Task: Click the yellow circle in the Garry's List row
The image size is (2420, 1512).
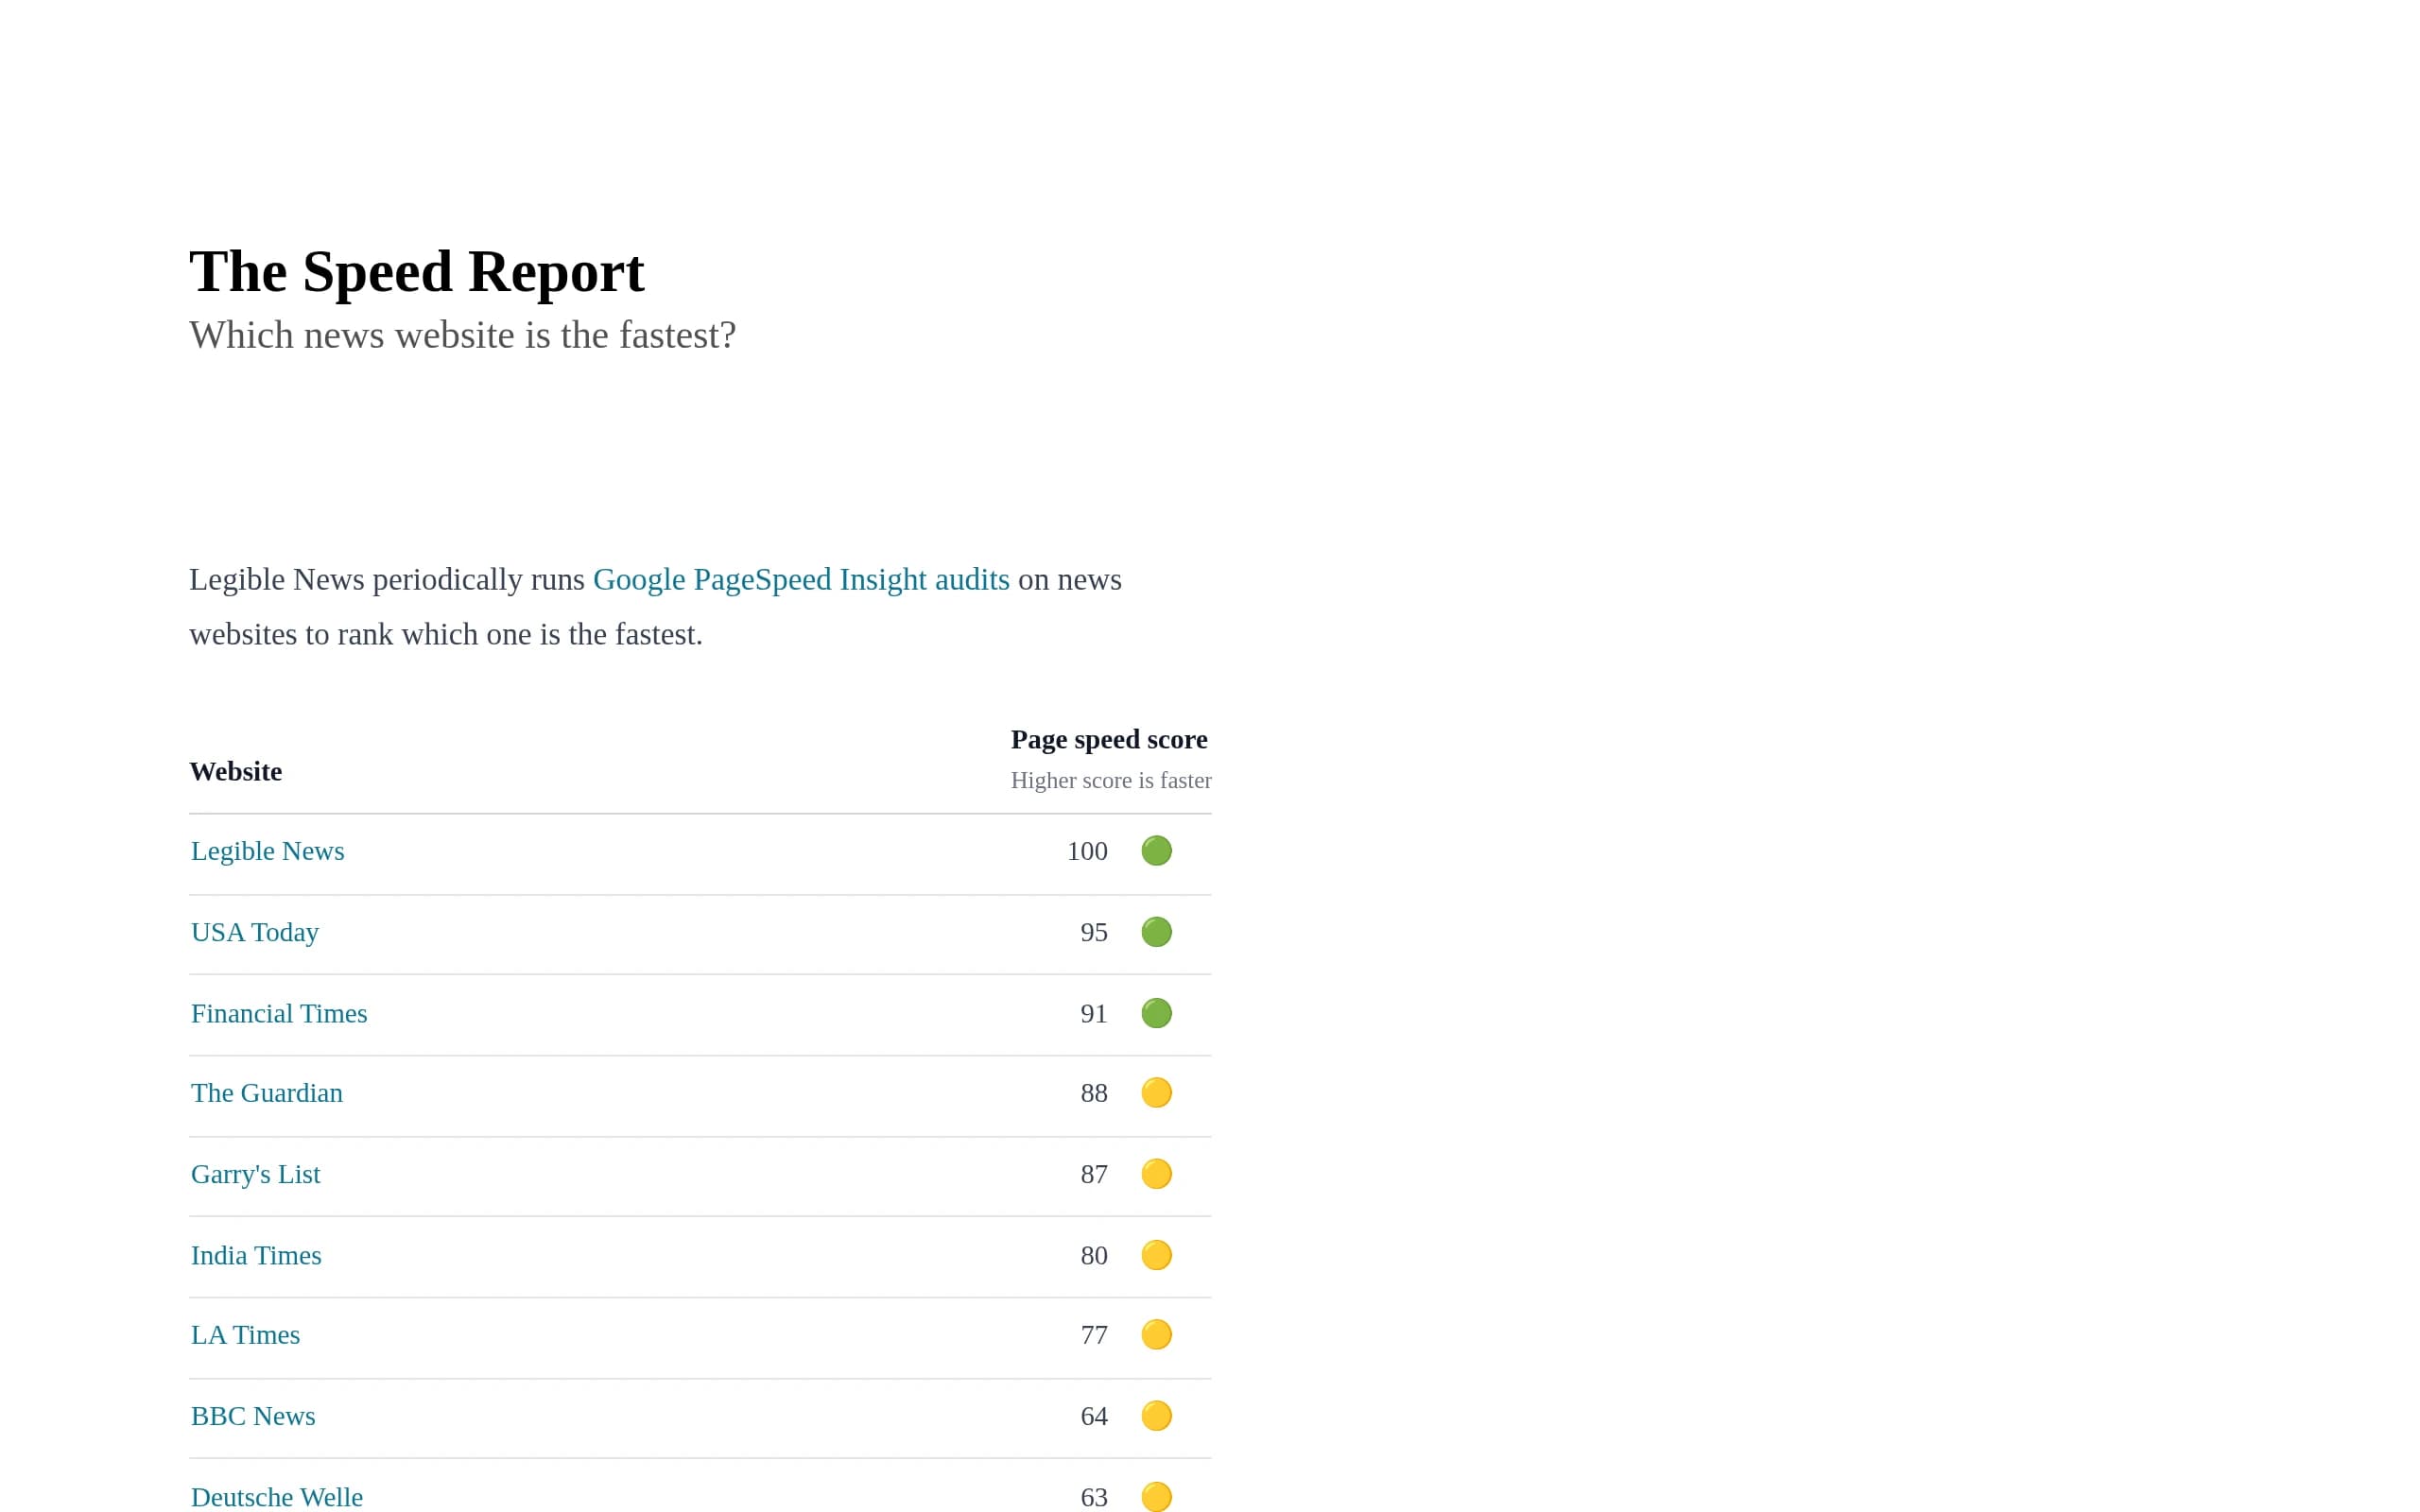Action: click(1157, 1174)
